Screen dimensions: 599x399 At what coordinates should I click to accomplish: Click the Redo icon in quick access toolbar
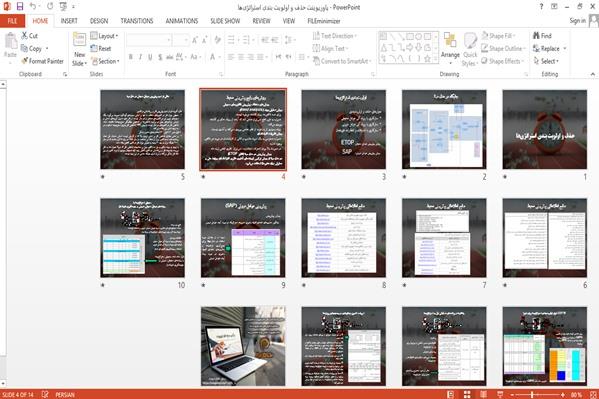pyautogui.click(x=50, y=6)
